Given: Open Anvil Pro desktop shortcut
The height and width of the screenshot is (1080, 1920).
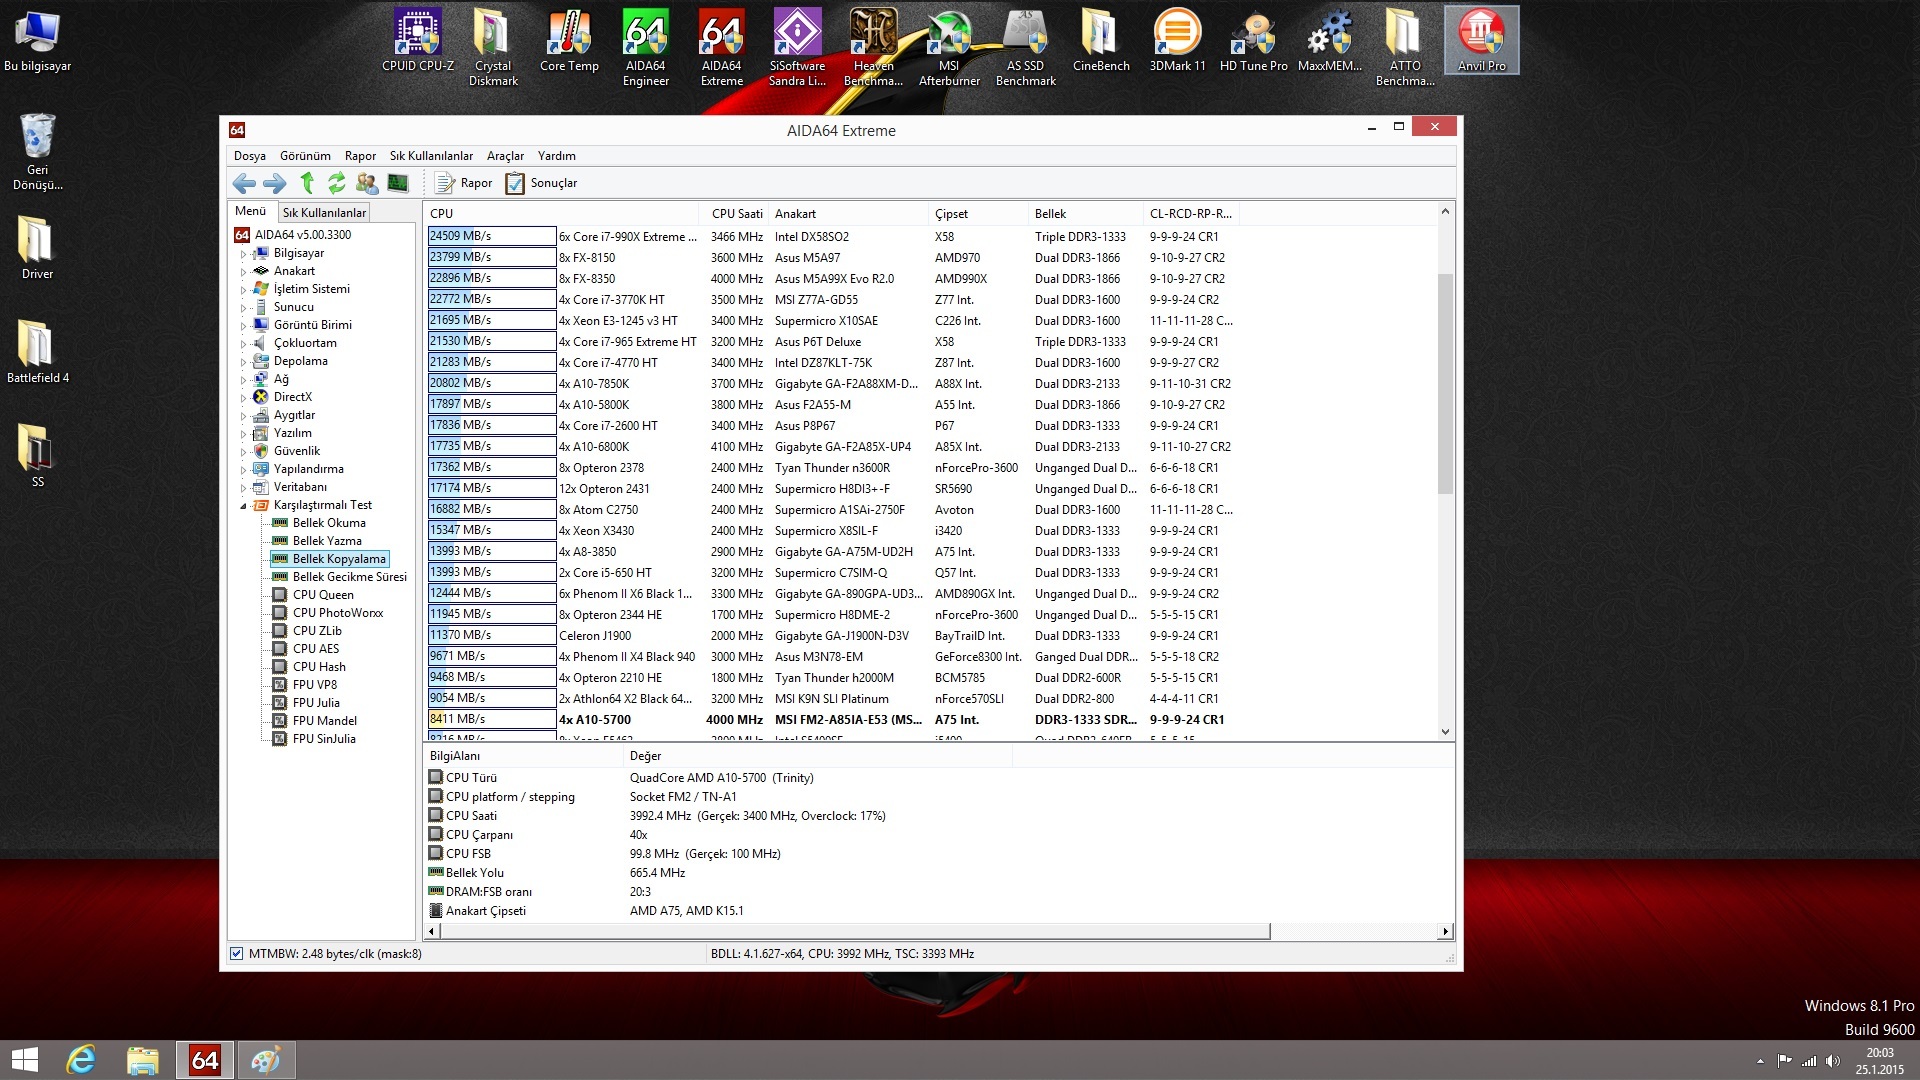Looking at the screenshot, I should [x=1481, y=41].
